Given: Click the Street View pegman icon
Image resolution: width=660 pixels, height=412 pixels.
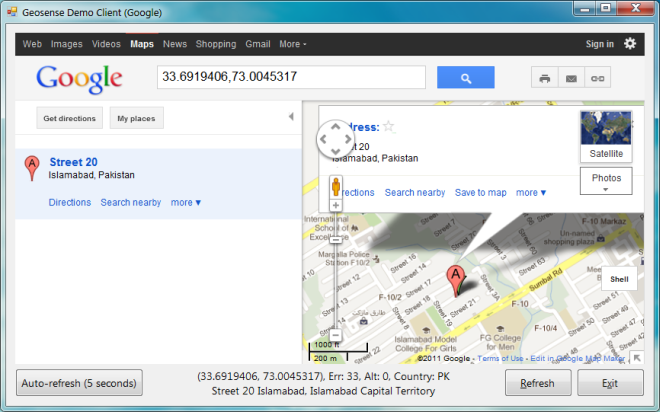Looking at the screenshot, I should pos(335,187).
